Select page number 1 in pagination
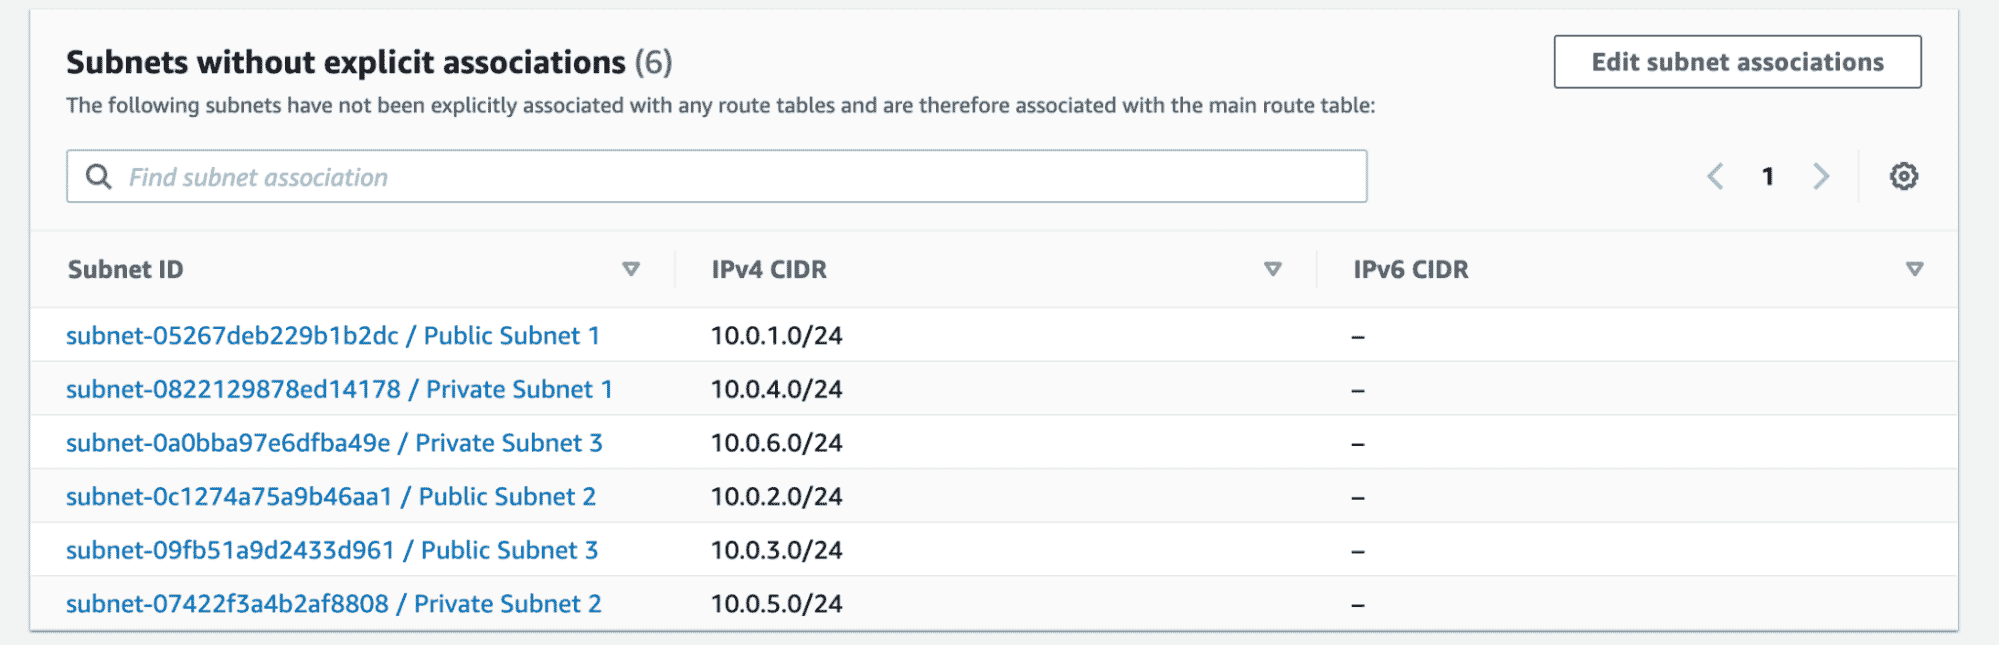1999x646 pixels. tap(1768, 177)
